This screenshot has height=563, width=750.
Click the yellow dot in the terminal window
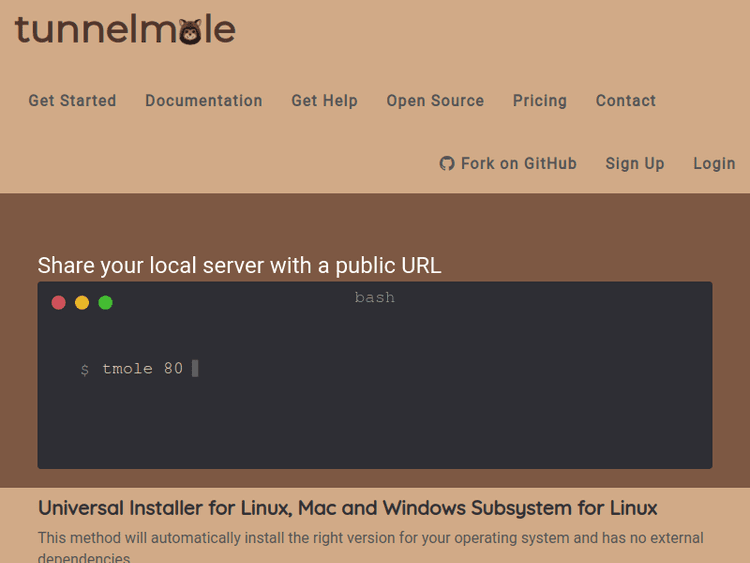click(x=82, y=302)
